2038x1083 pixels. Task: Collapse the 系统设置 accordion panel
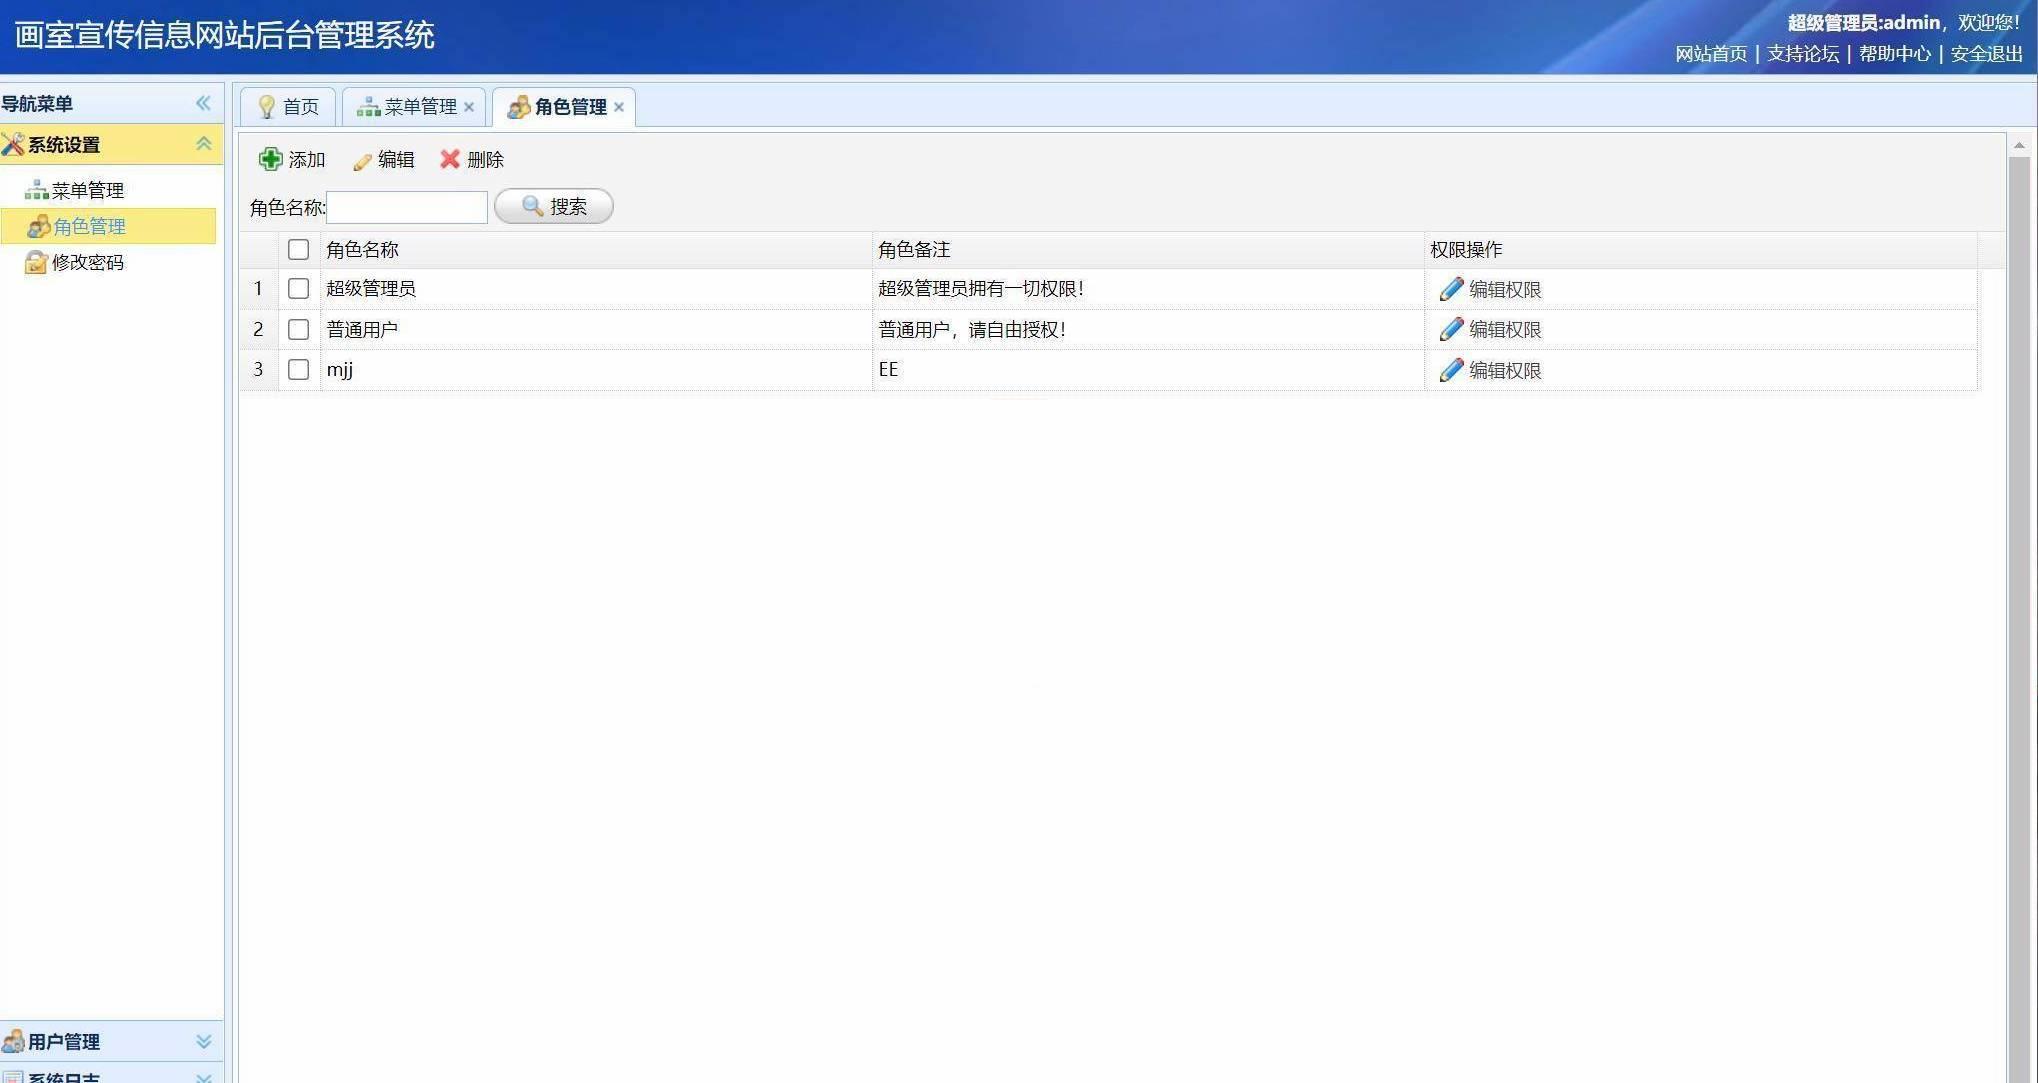203,144
